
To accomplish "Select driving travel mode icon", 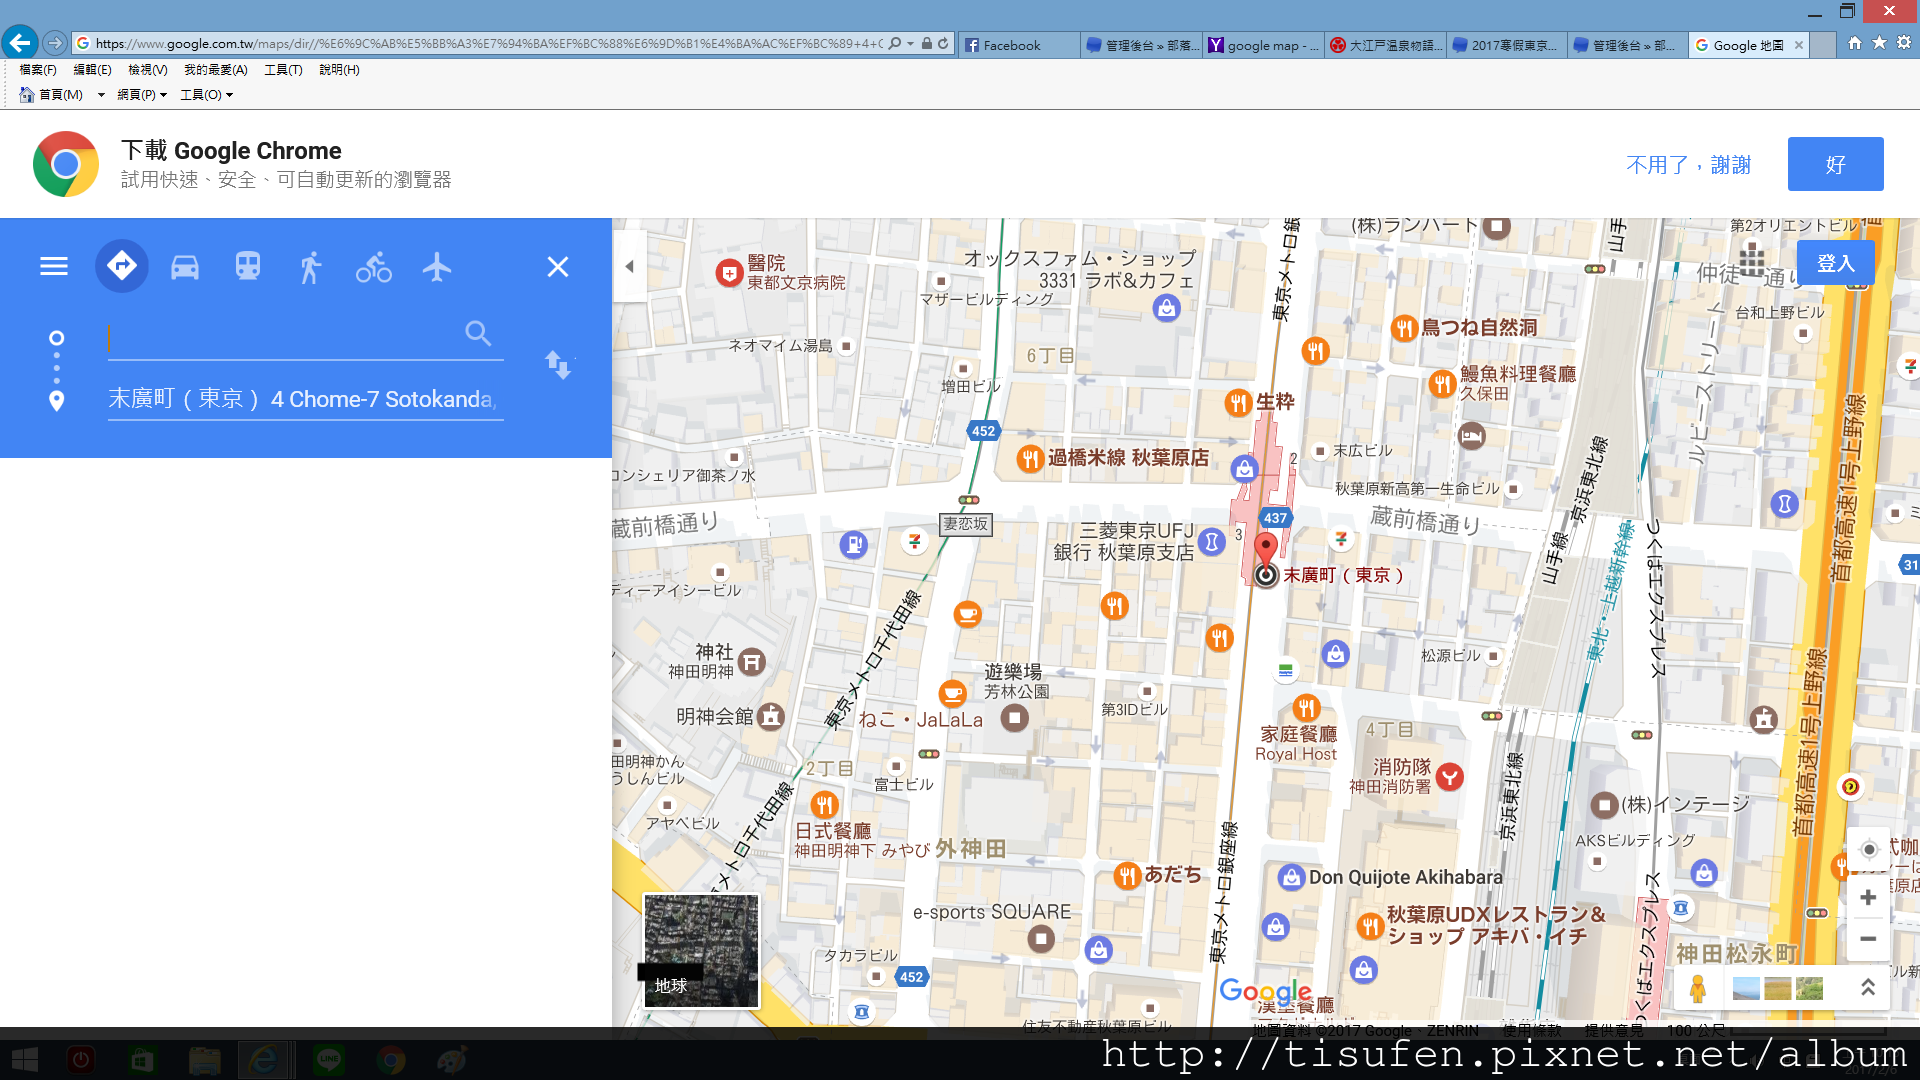I will (185, 267).
